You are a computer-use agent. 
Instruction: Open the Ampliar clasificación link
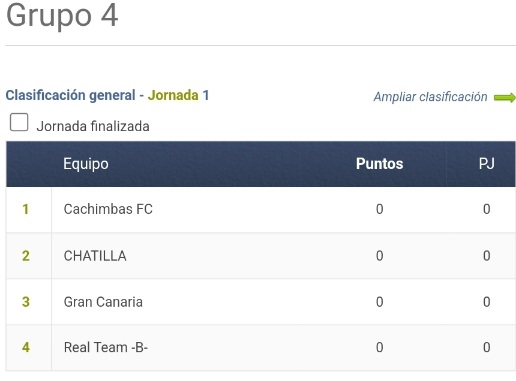tap(430, 97)
